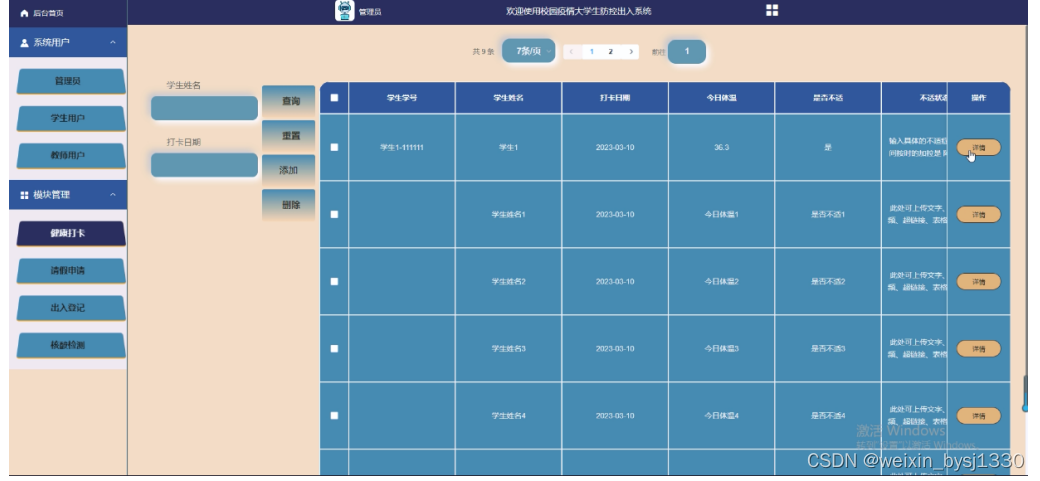Viewport: 1040px width, 481px height.
Task: Focus the 前往 page jump input box
Action: click(686, 51)
